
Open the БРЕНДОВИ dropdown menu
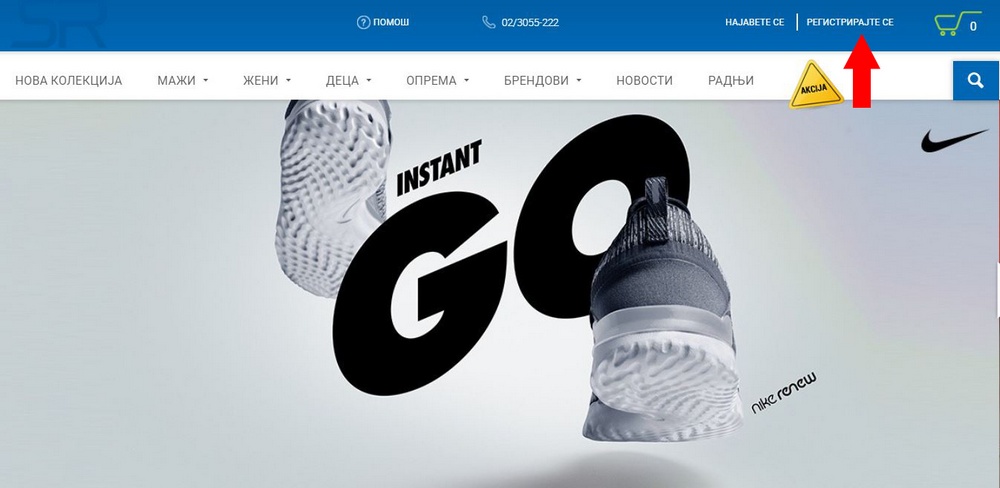(x=543, y=81)
